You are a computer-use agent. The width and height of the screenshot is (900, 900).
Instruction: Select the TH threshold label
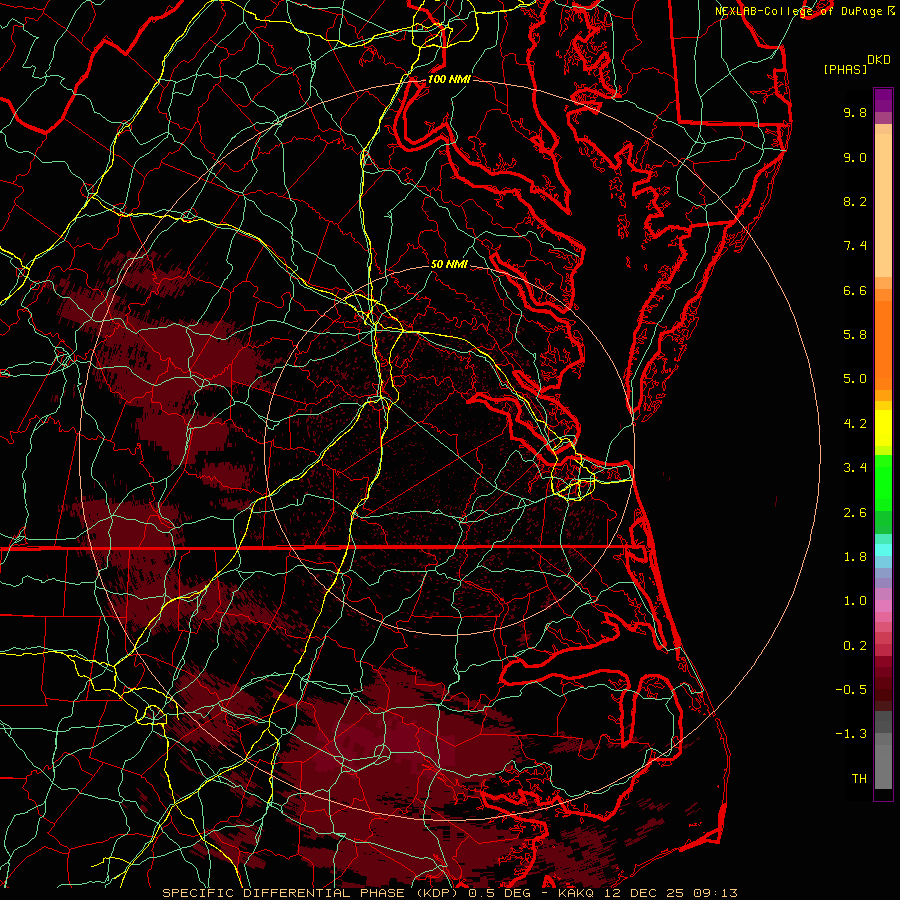(859, 779)
